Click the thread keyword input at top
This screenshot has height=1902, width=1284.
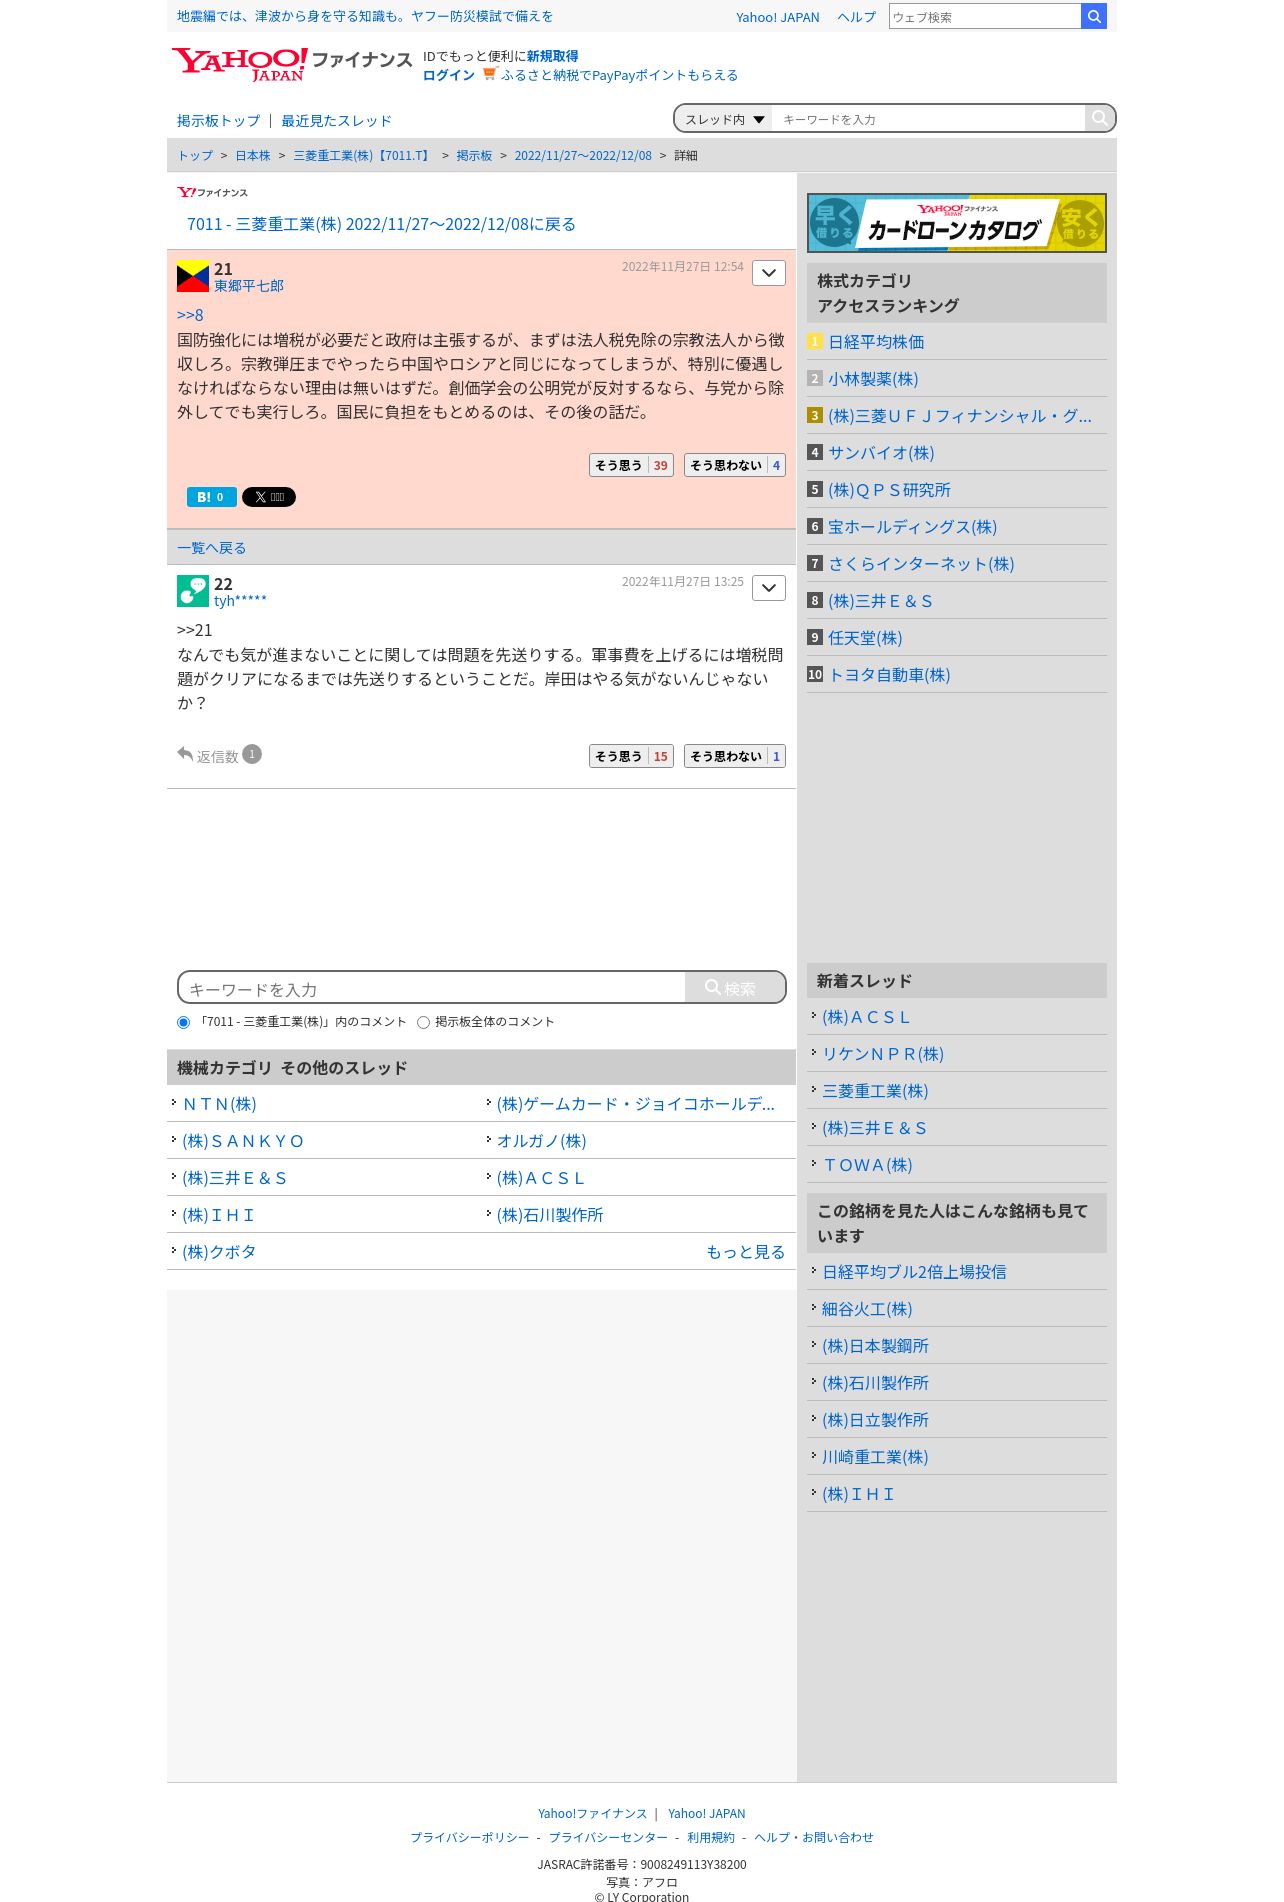928,119
